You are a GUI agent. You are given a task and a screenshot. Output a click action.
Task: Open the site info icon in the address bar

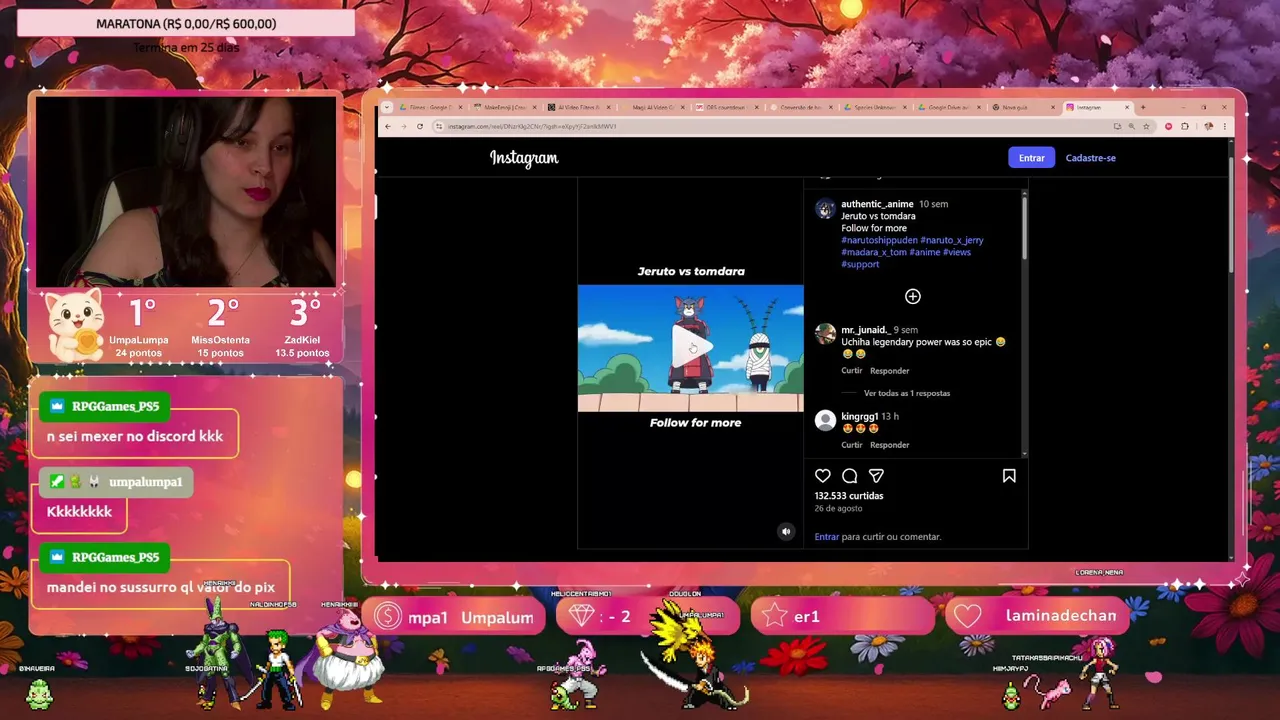click(x=440, y=126)
